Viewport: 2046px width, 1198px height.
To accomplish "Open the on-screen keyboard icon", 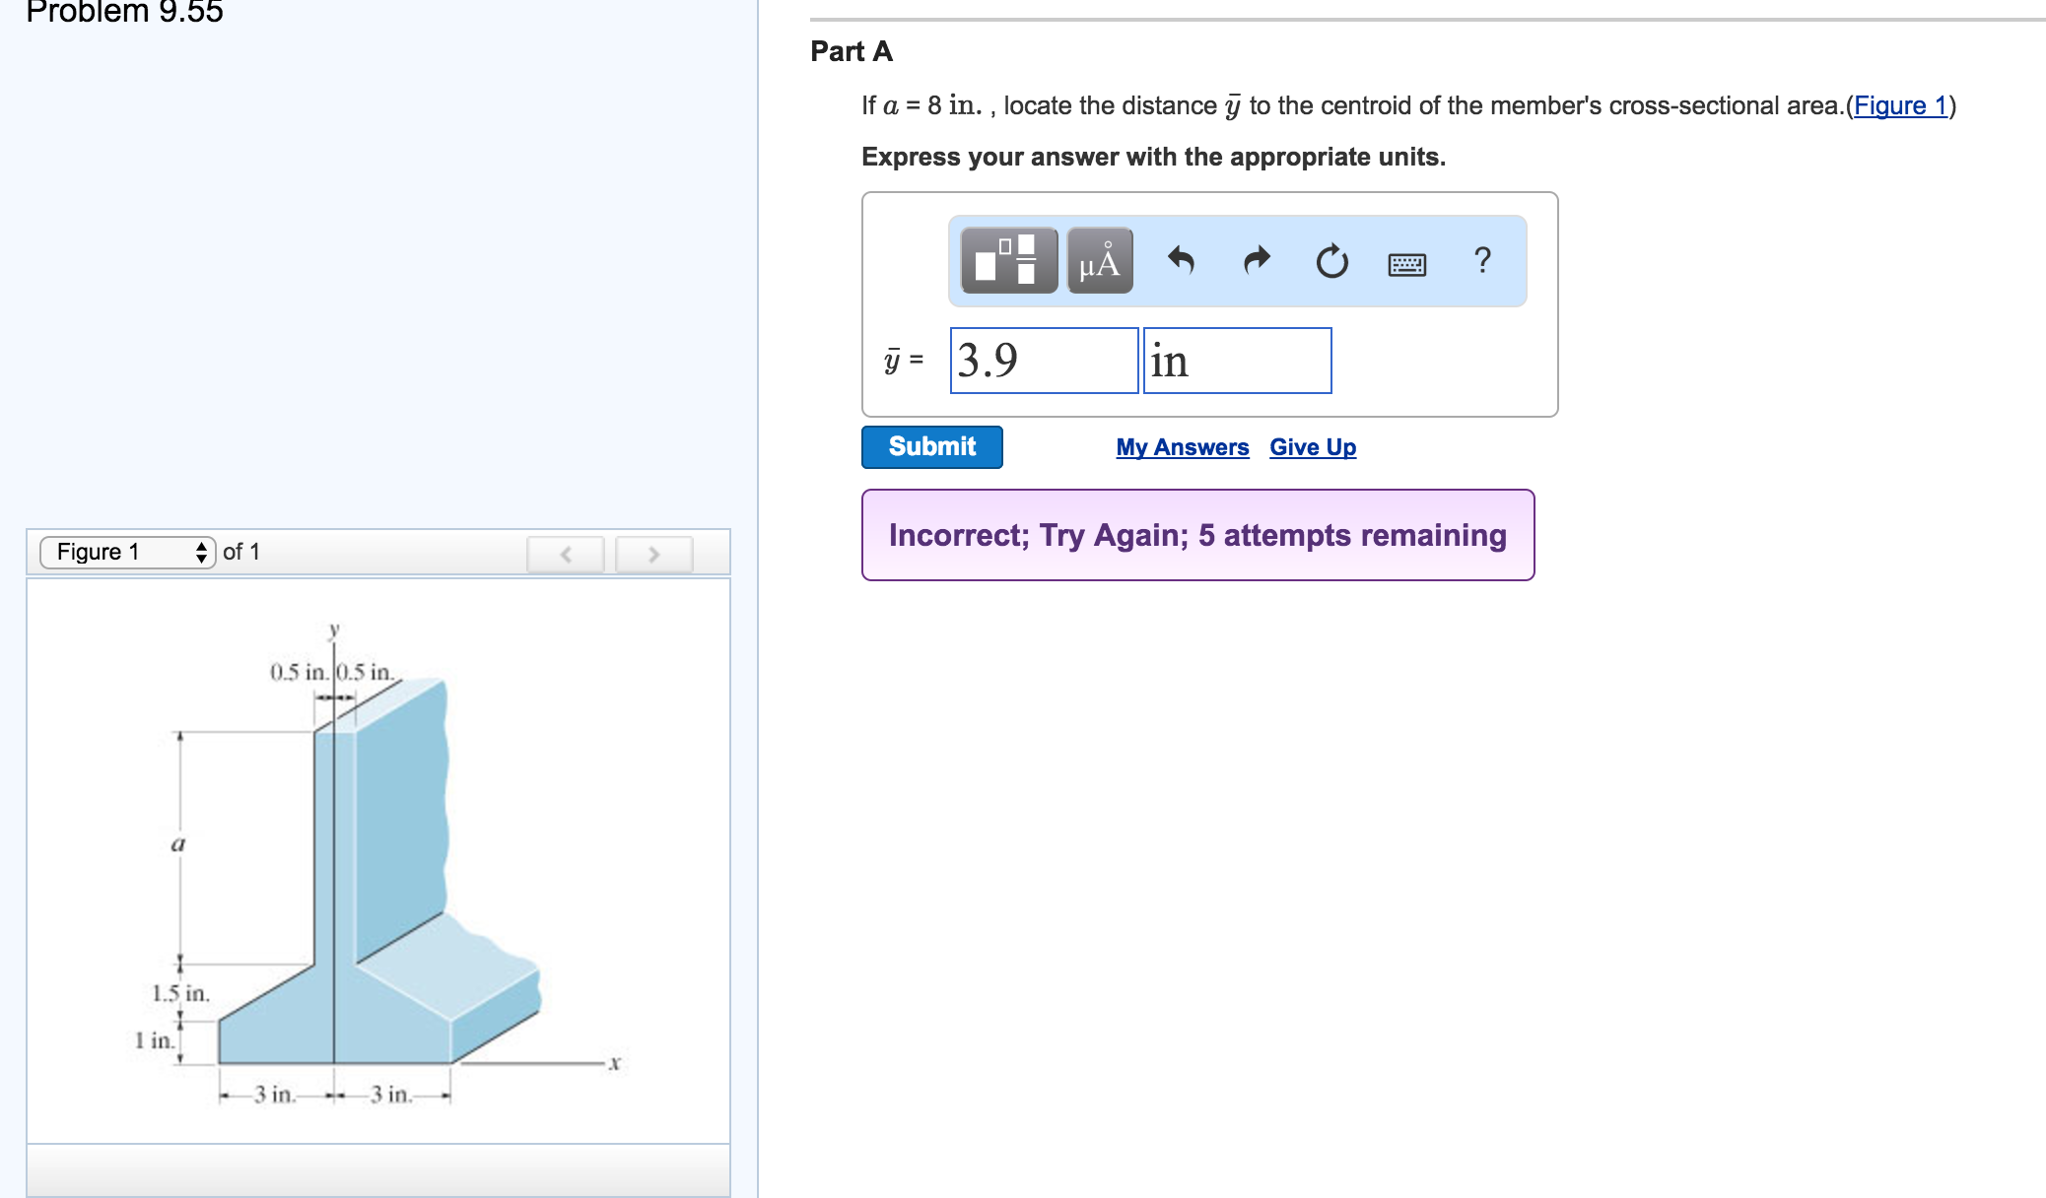I will pos(1405,262).
